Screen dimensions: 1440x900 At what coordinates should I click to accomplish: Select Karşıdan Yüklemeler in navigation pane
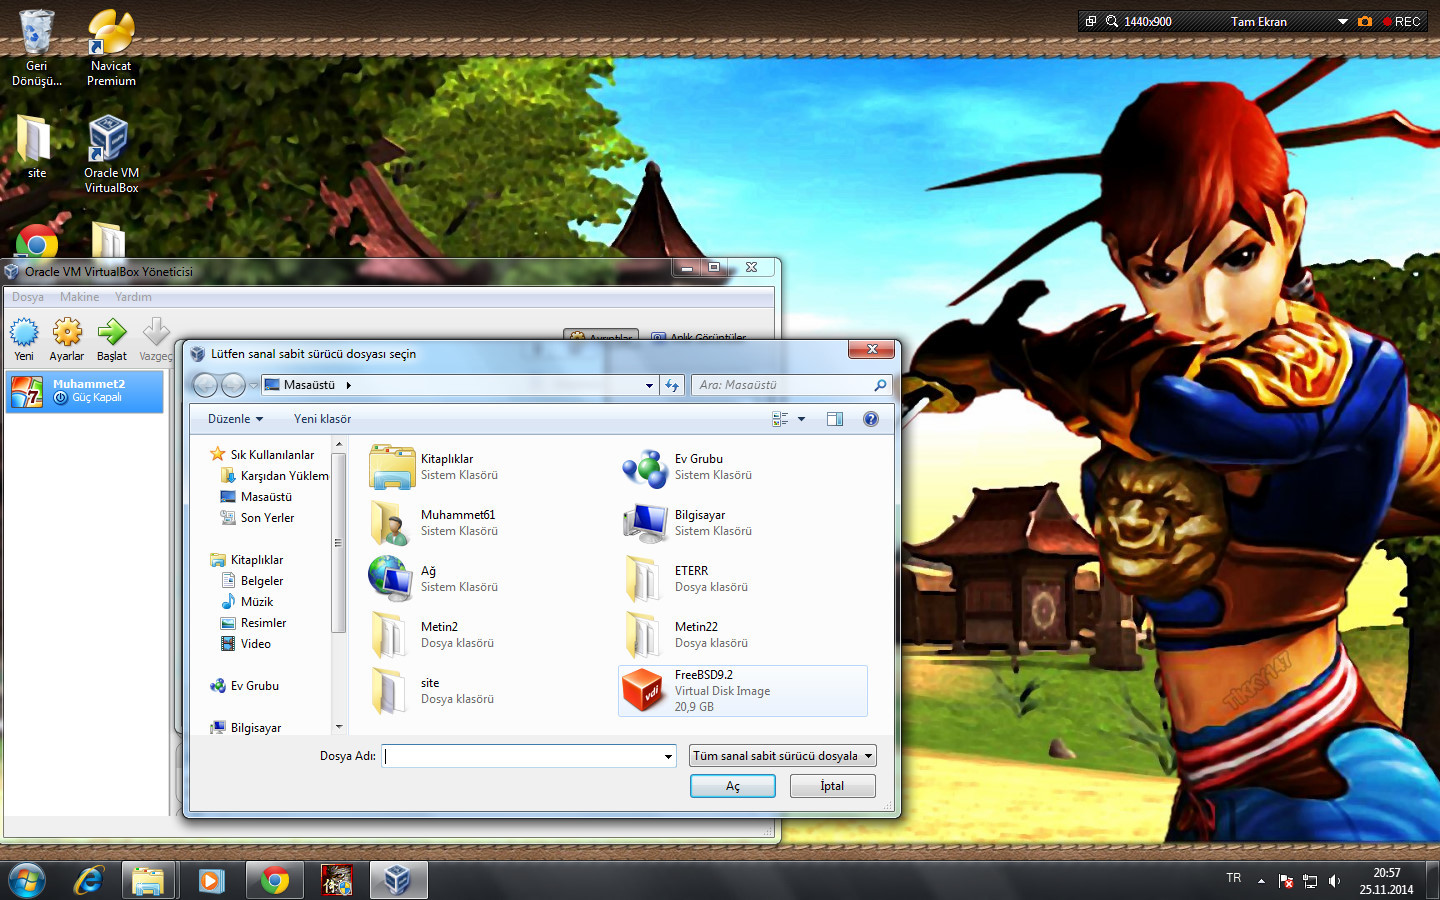(x=275, y=476)
